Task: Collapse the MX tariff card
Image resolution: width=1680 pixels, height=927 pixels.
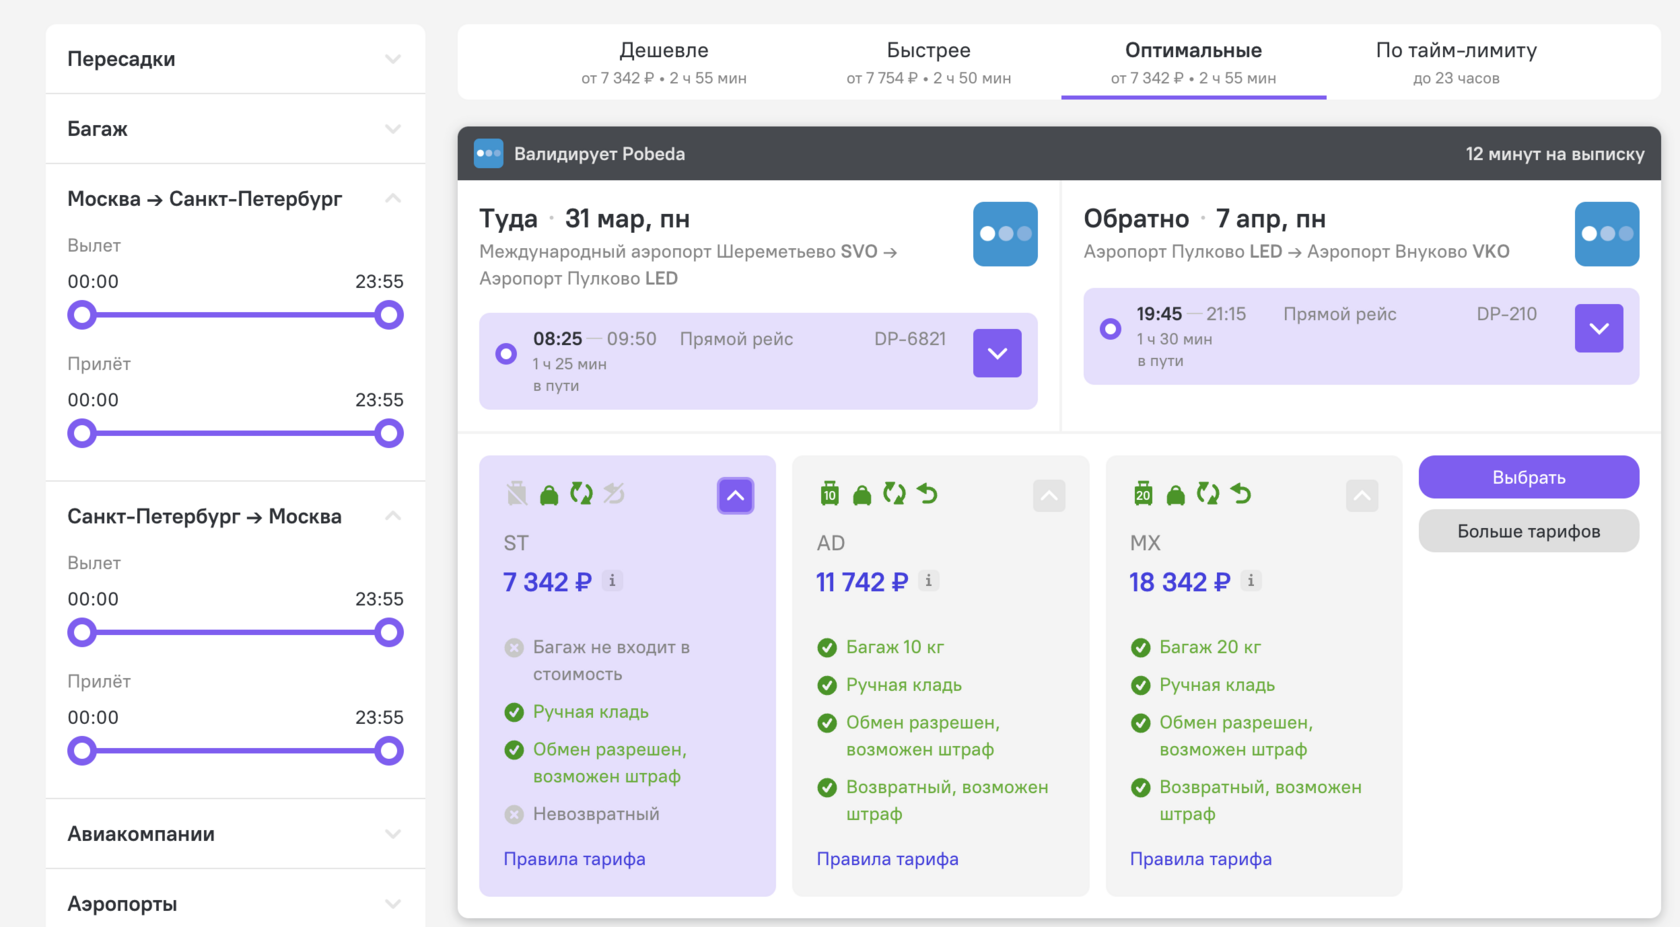Action: pos(1362,496)
